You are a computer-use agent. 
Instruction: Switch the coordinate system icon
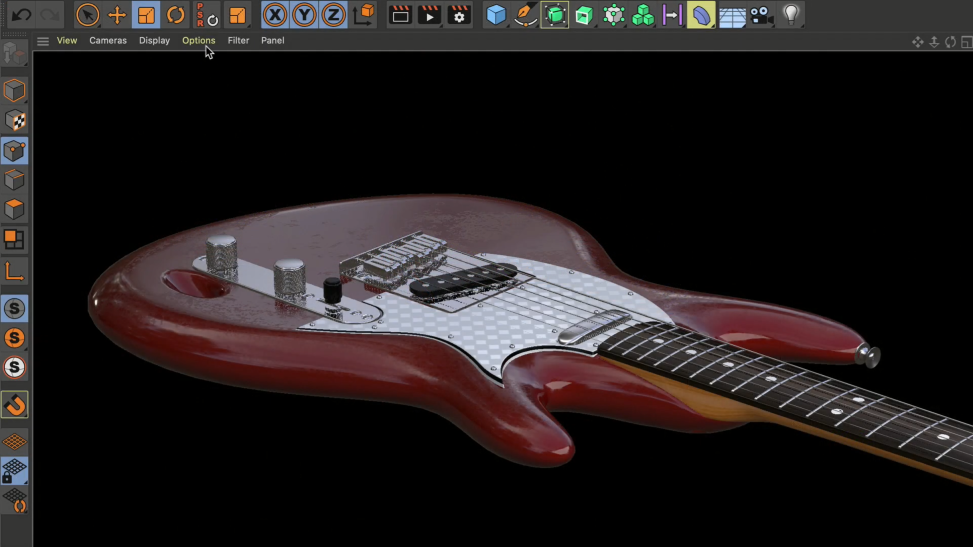(x=364, y=15)
